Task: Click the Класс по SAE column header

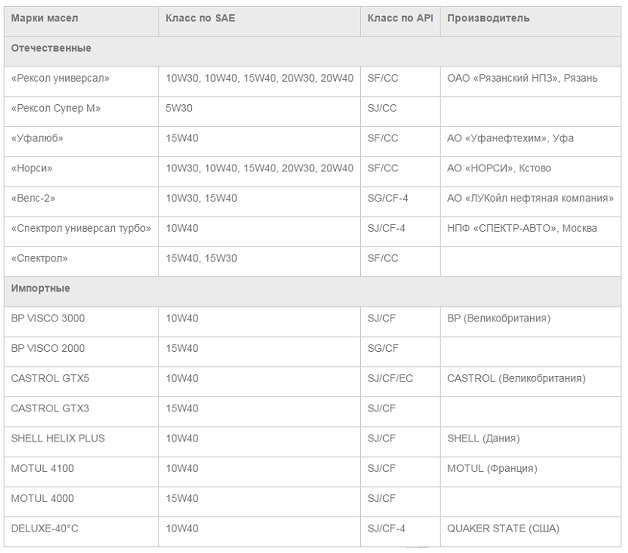Action: (260, 21)
